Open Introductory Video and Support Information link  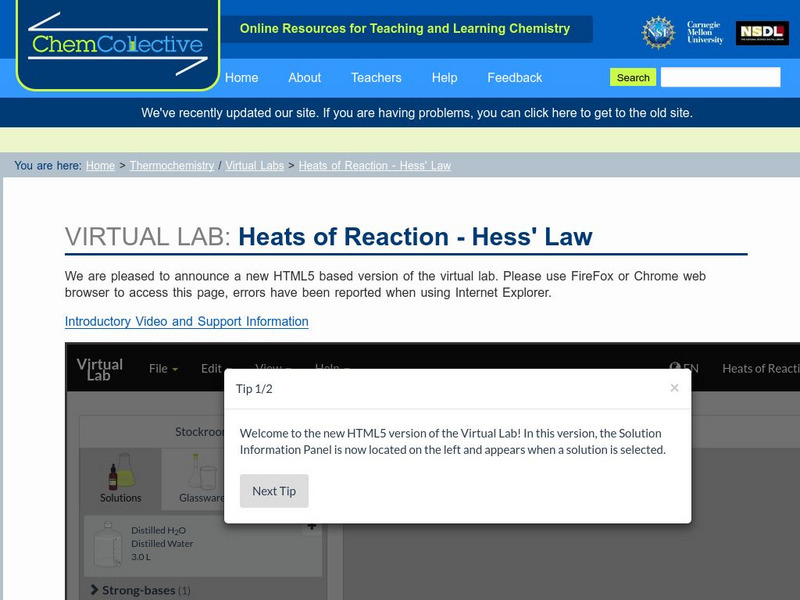pos(186,321)
